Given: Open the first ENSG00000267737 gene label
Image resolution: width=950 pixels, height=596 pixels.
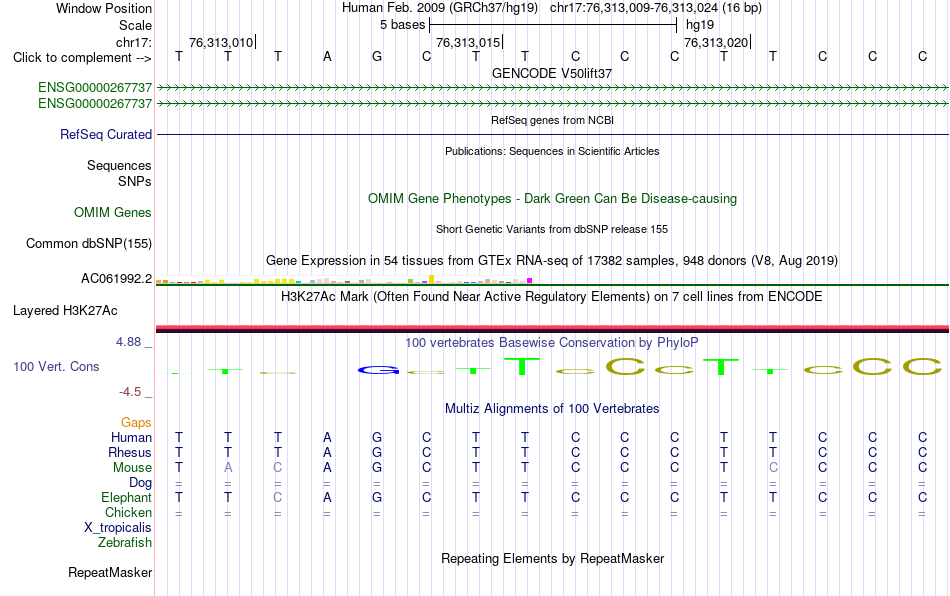Looking at the screenshot, I should (x=95, y=87).
